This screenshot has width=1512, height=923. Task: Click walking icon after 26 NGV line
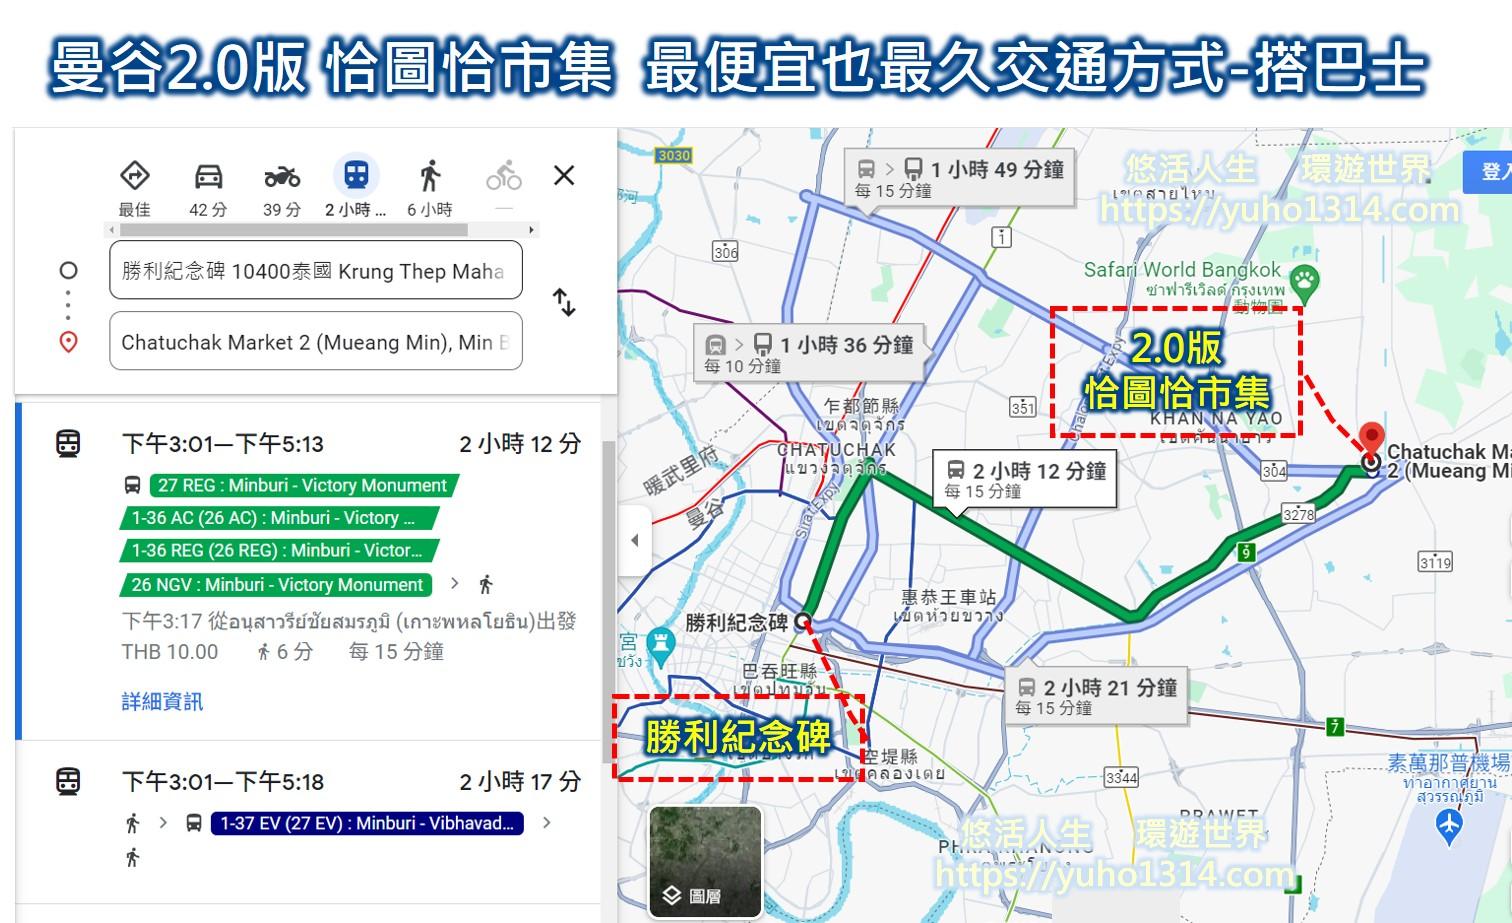486,584
